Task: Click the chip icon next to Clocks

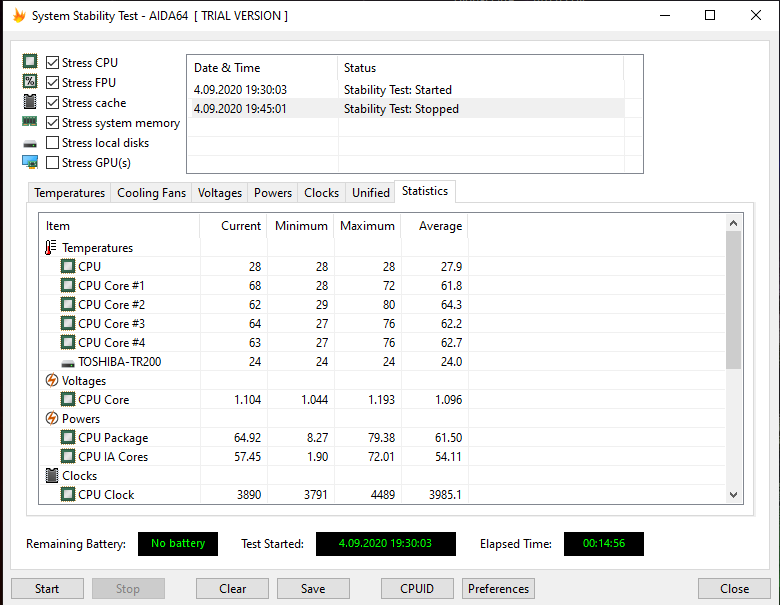Action: 52,476
